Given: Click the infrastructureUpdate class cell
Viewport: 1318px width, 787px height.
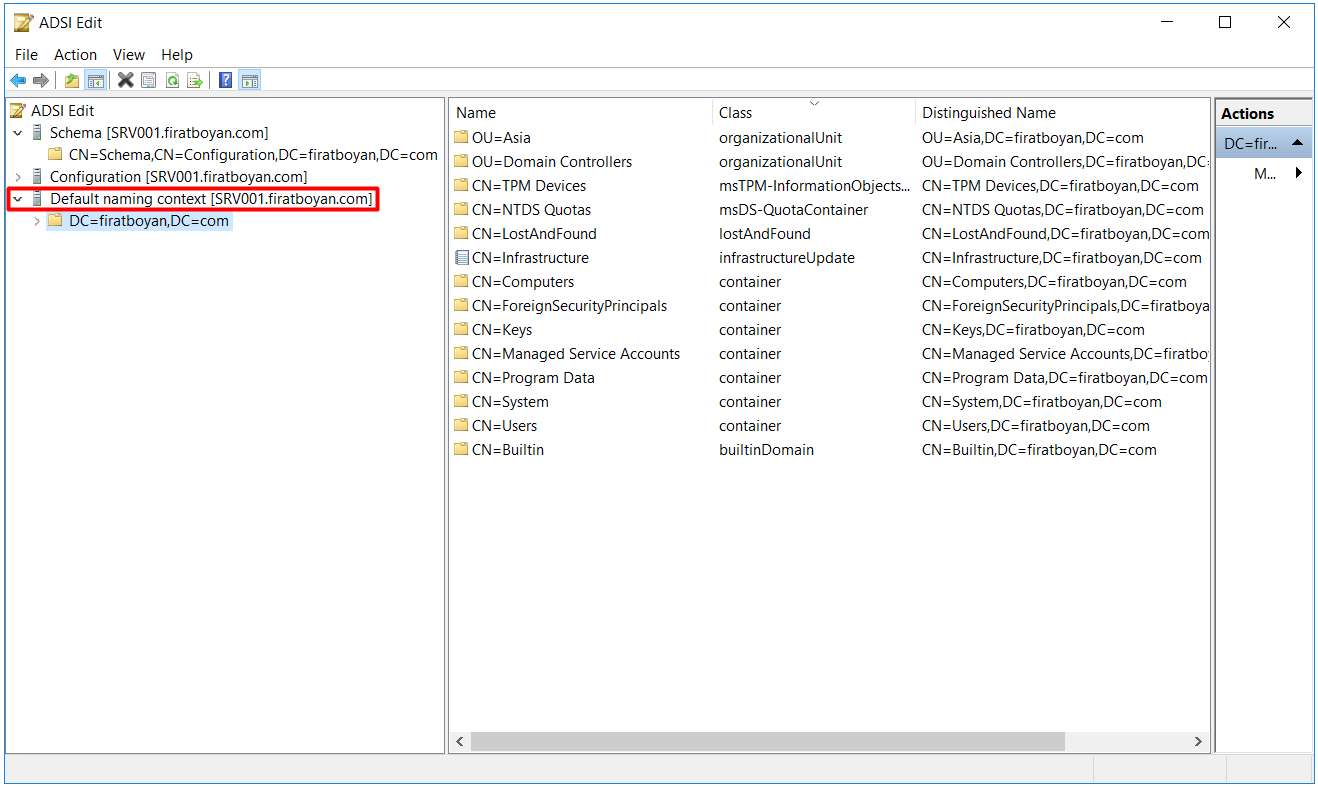Looking at the screenshot, I should coord(787,258).
